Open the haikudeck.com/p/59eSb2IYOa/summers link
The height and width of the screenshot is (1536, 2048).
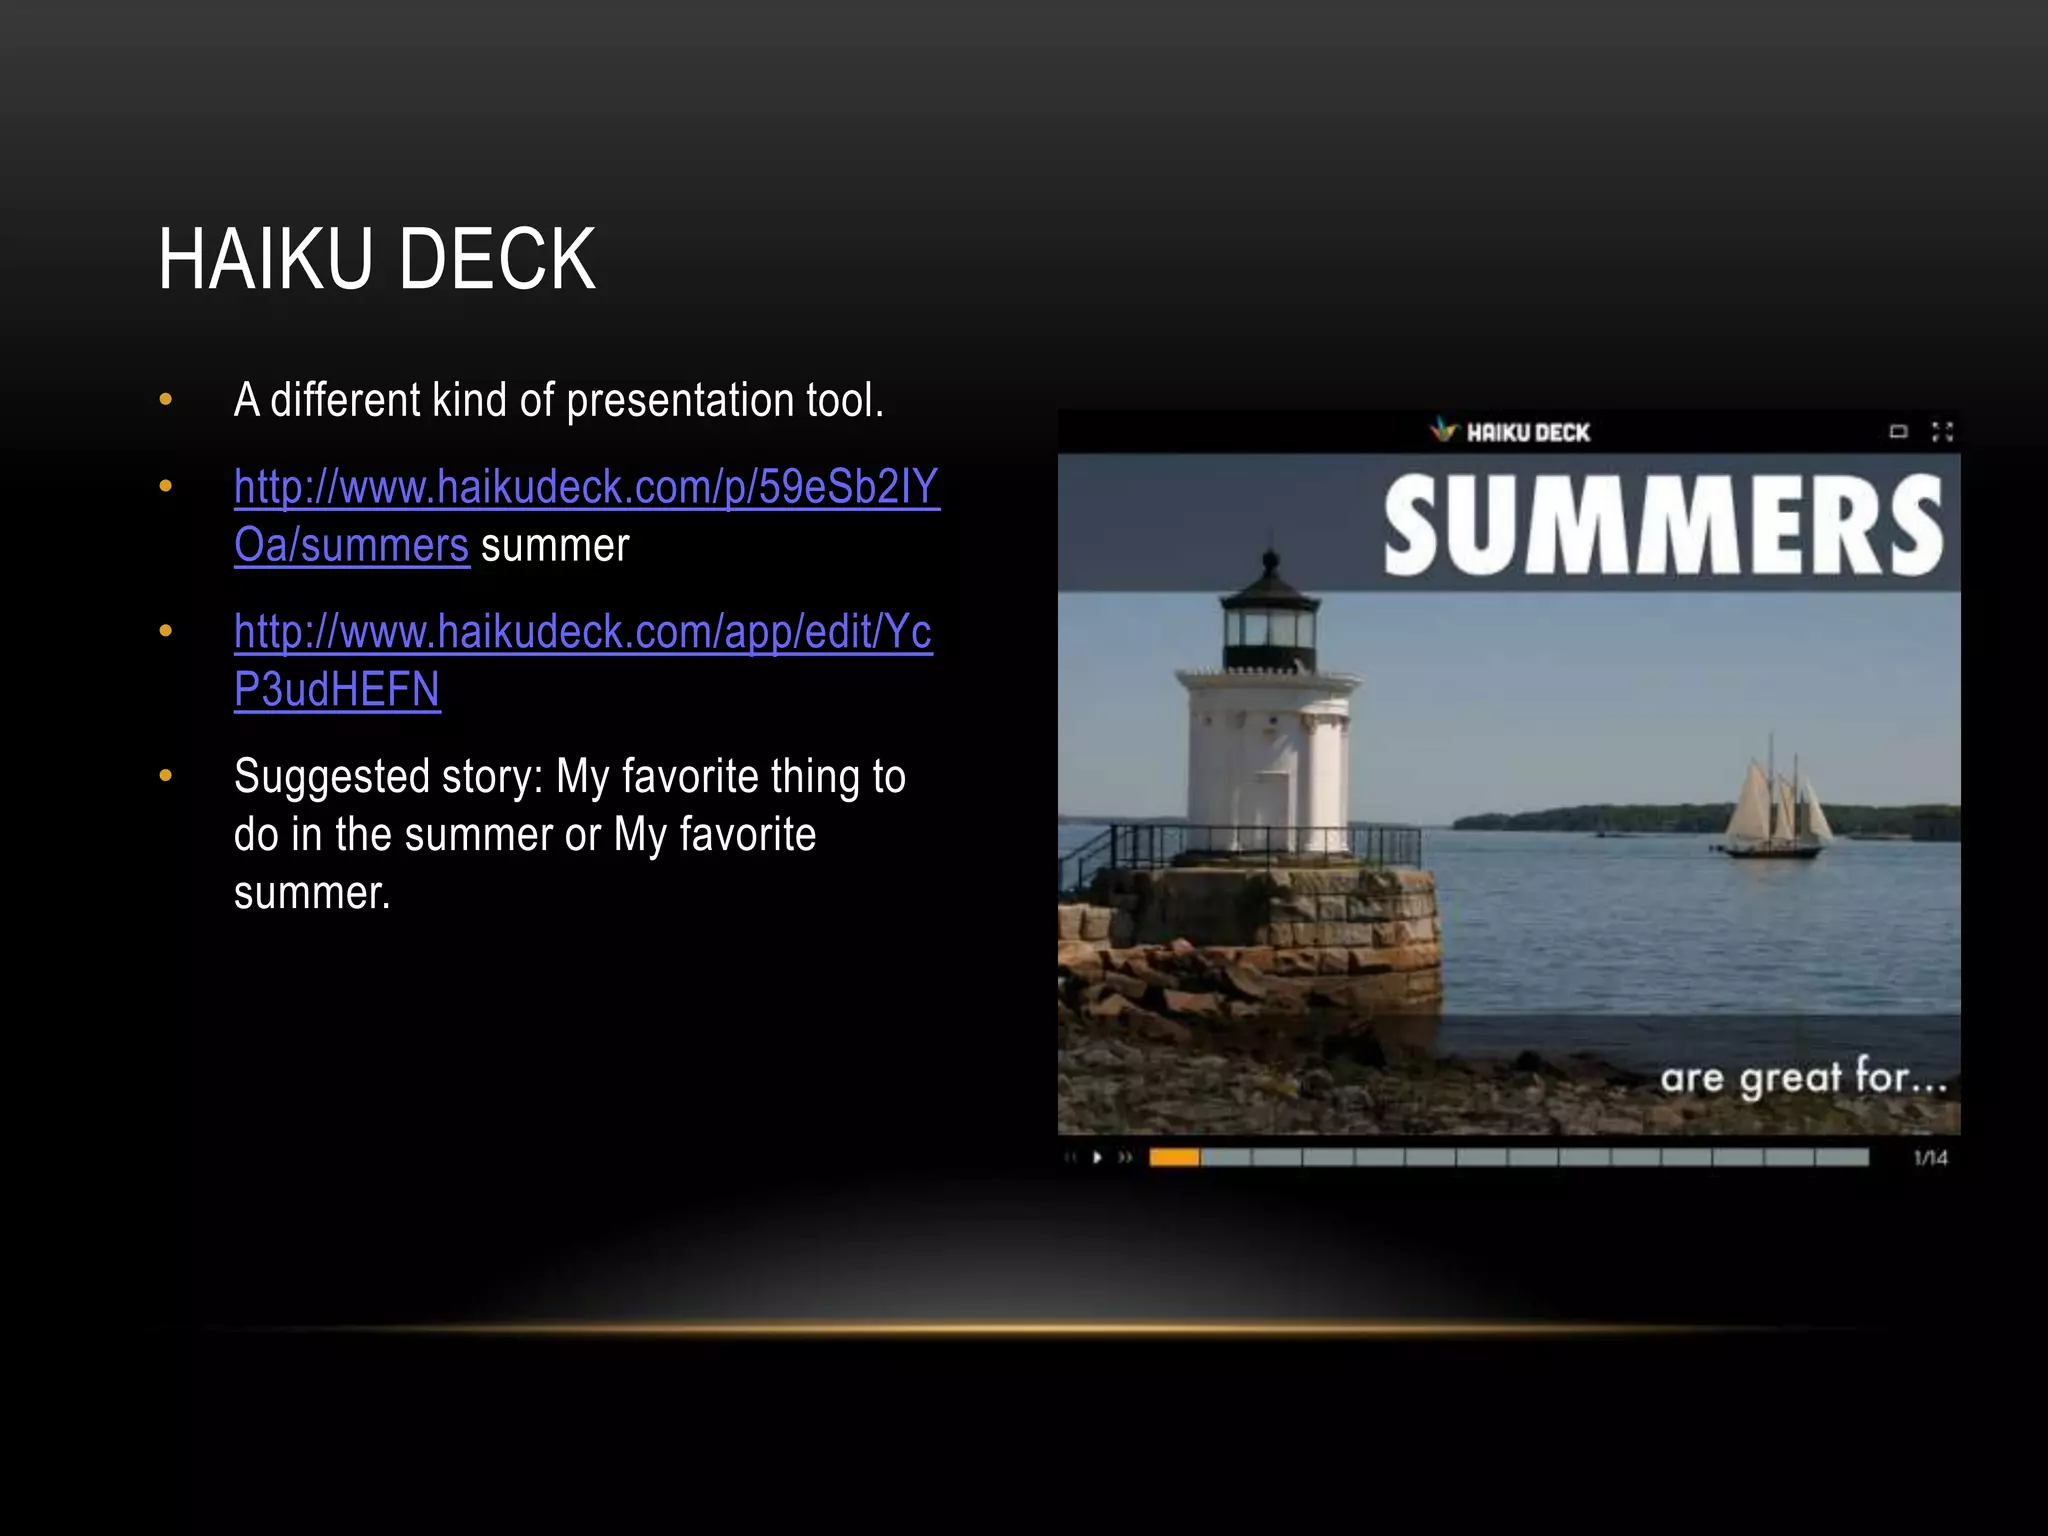(586, 516)
